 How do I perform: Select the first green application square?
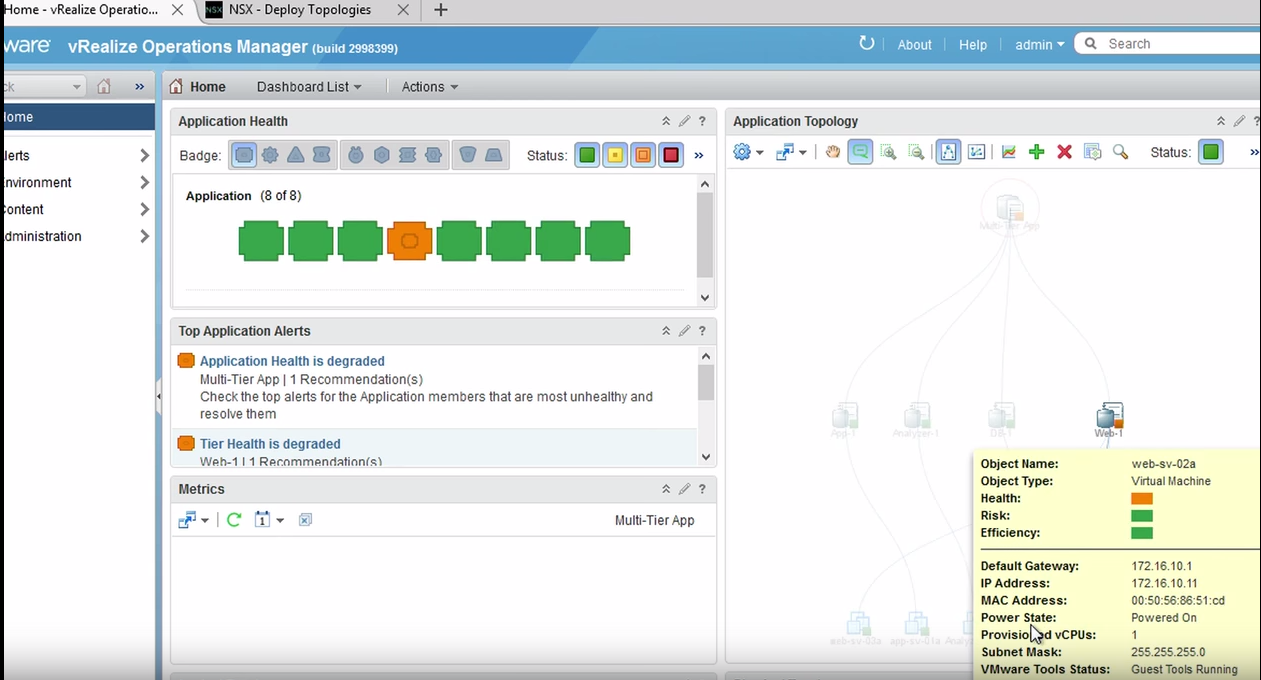[x=261, y=241]
